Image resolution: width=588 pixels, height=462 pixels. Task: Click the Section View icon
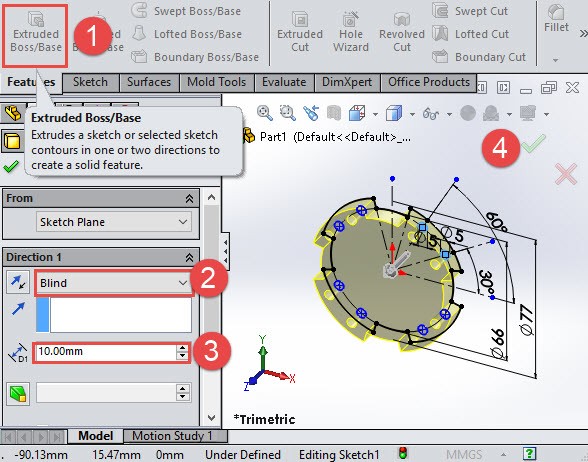click(x=334, y=113)
